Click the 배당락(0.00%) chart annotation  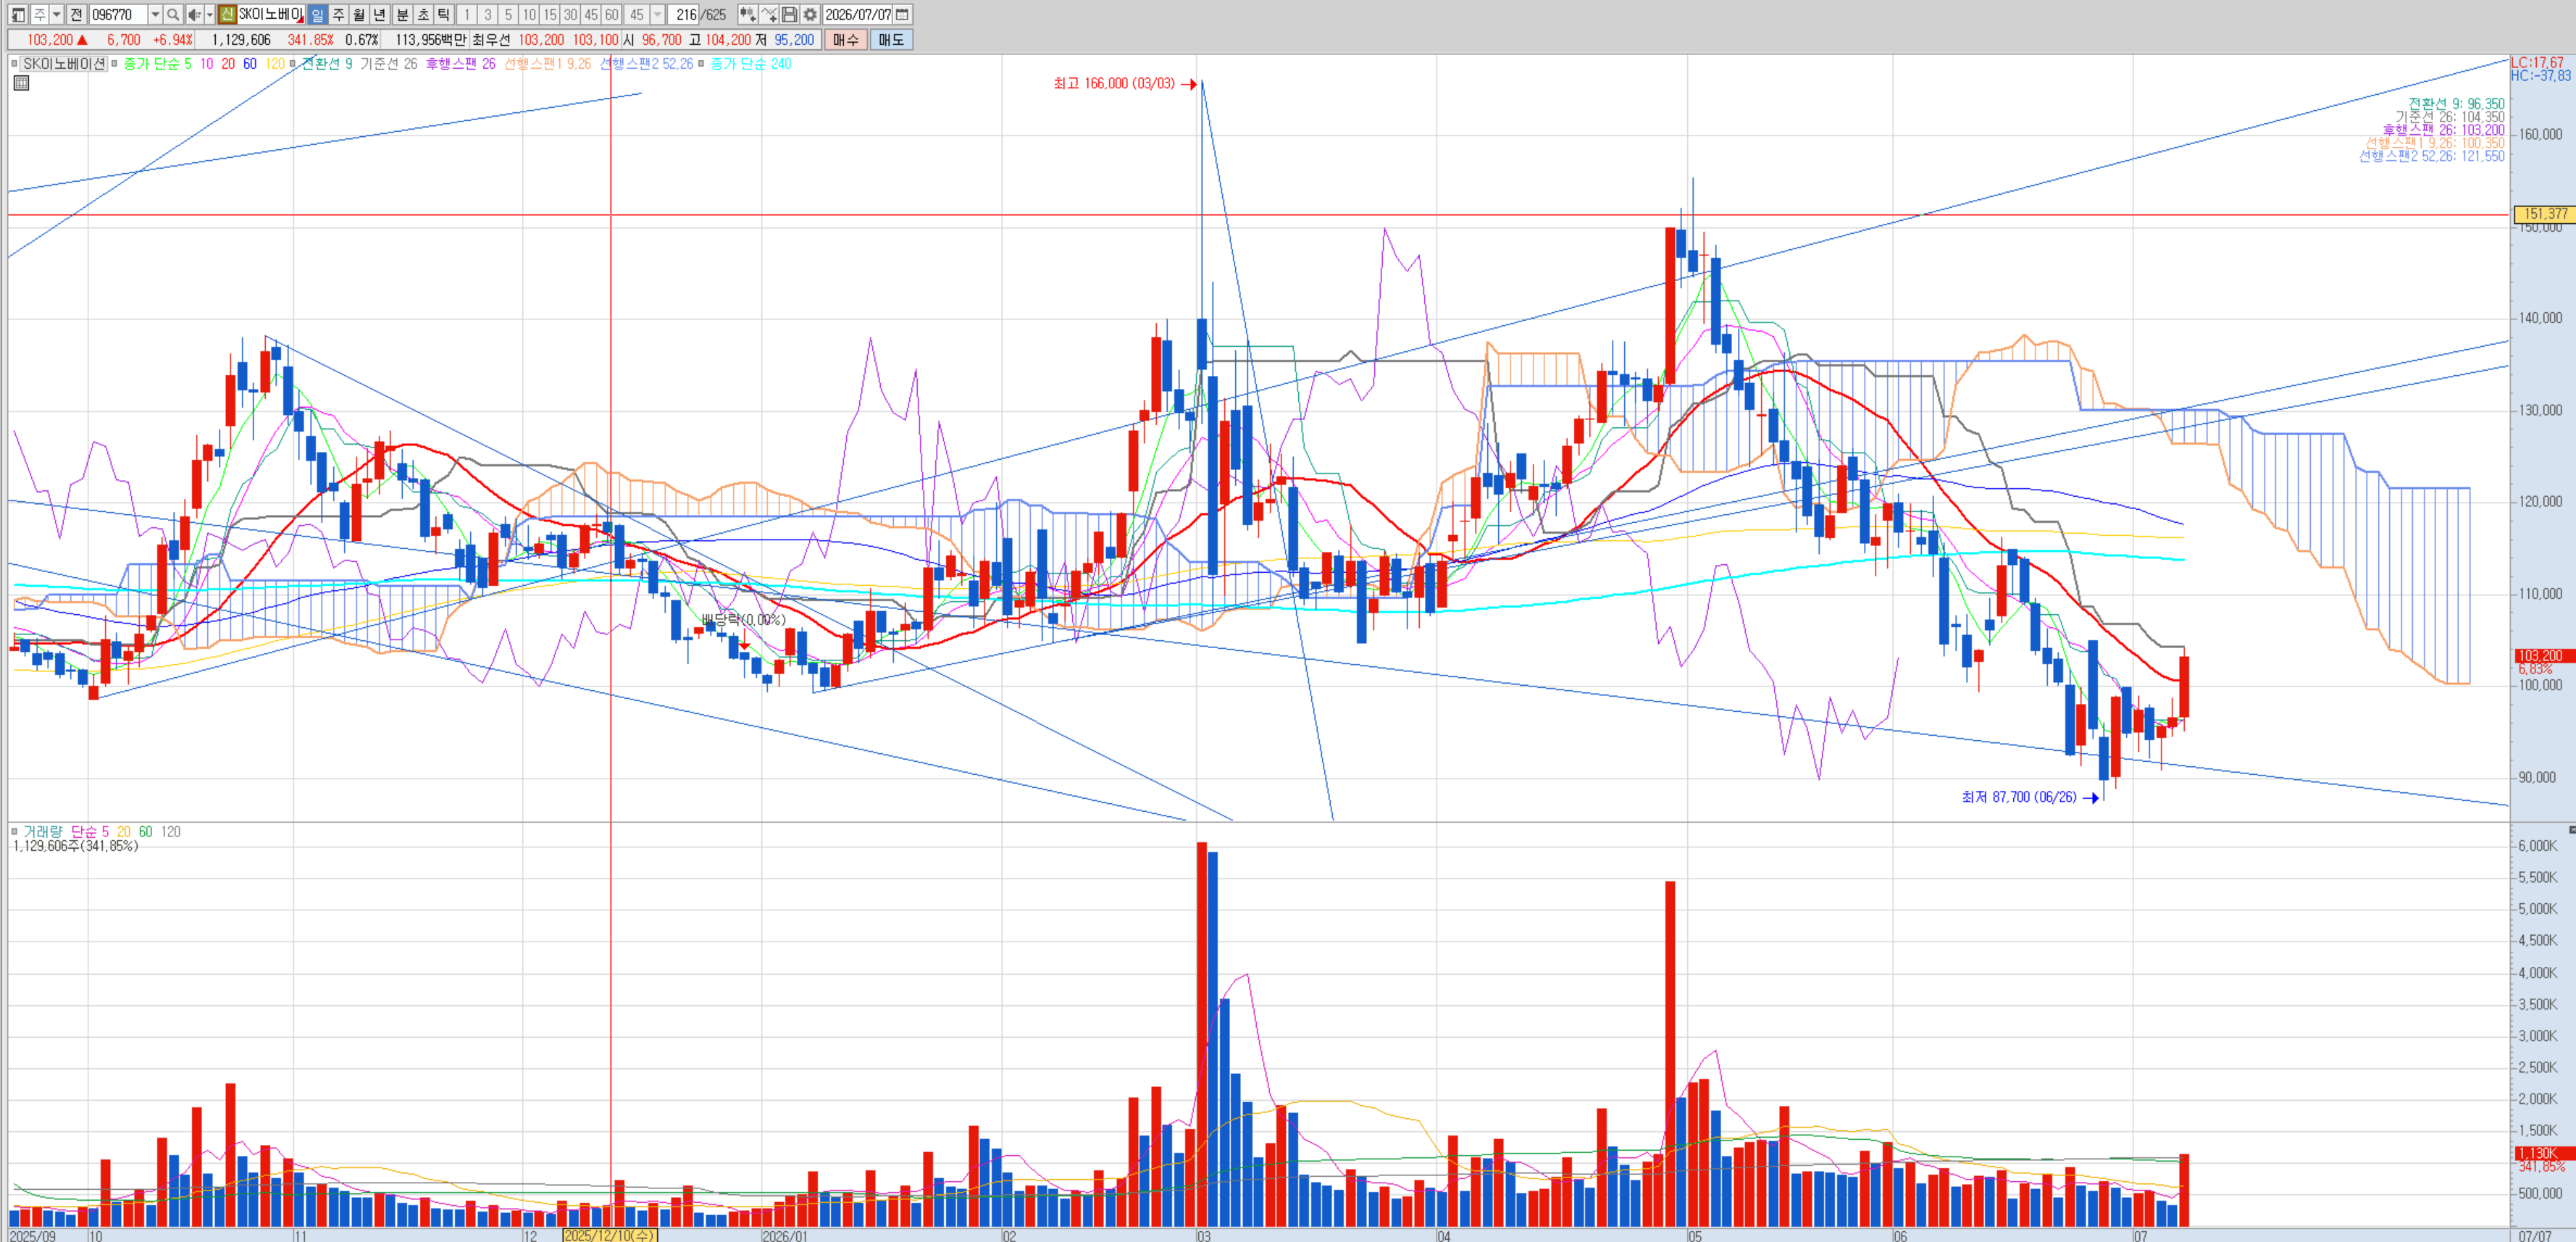click(743, 620)
